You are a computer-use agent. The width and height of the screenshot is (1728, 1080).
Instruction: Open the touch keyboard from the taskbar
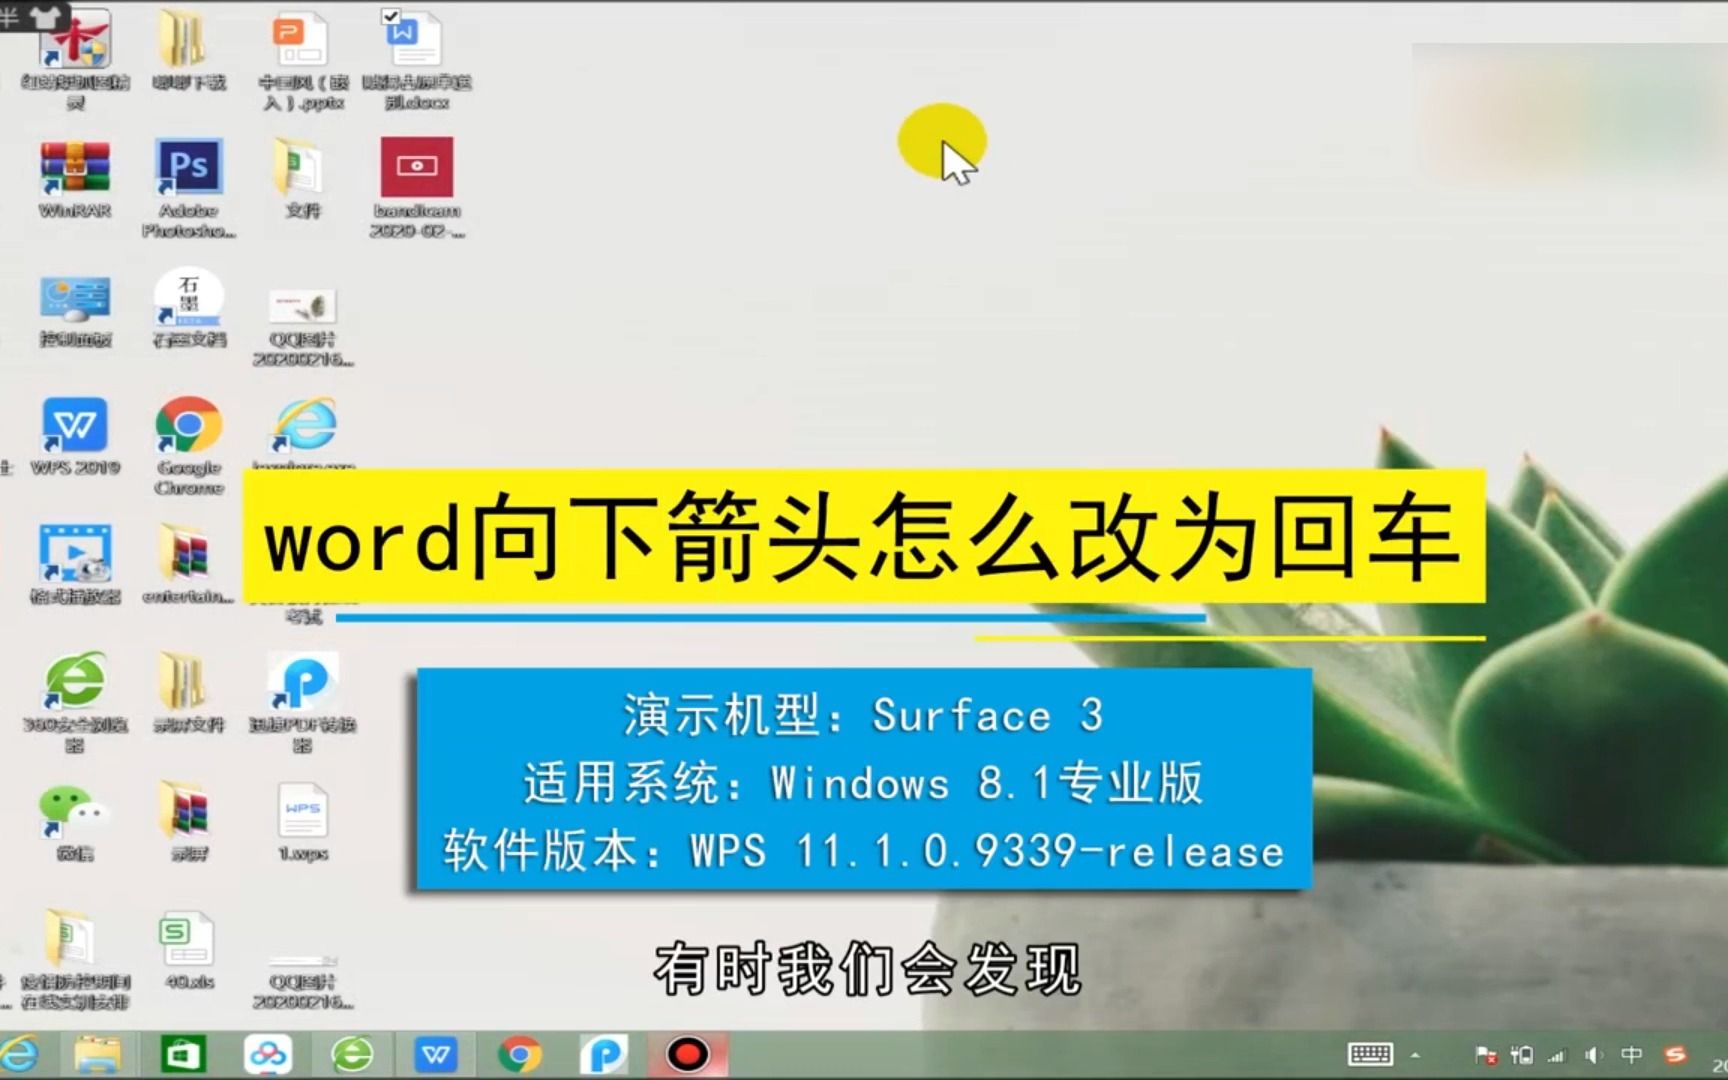tap(1370, 1055)
